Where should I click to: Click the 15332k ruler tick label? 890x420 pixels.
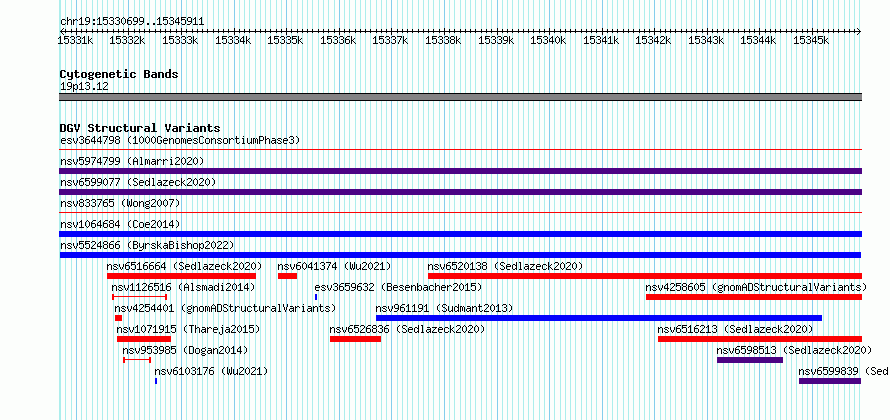[127, 40]
